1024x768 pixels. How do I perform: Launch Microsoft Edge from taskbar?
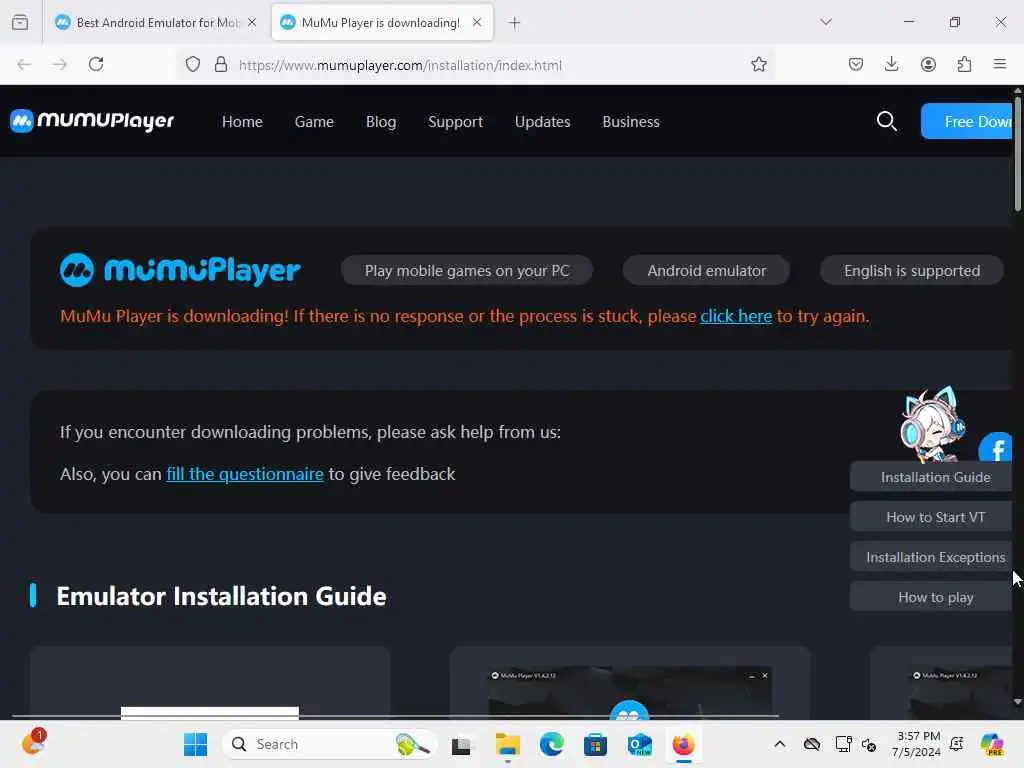552,744
